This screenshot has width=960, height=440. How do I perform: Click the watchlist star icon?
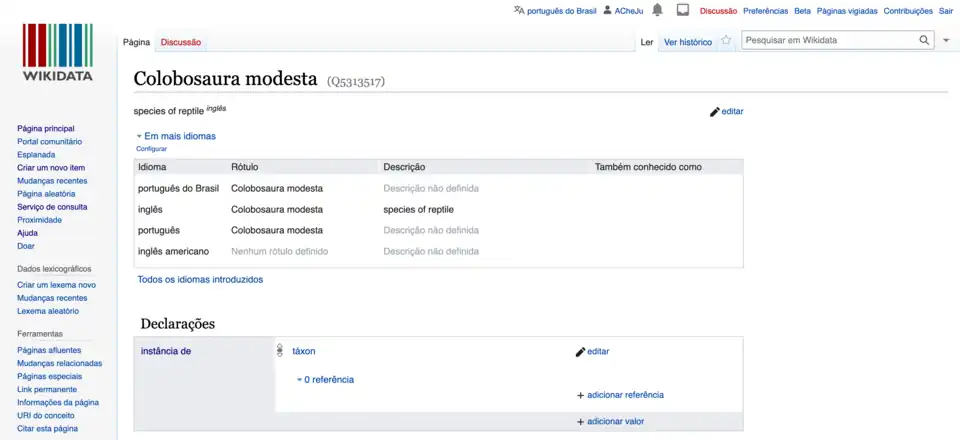coord(726,41)
